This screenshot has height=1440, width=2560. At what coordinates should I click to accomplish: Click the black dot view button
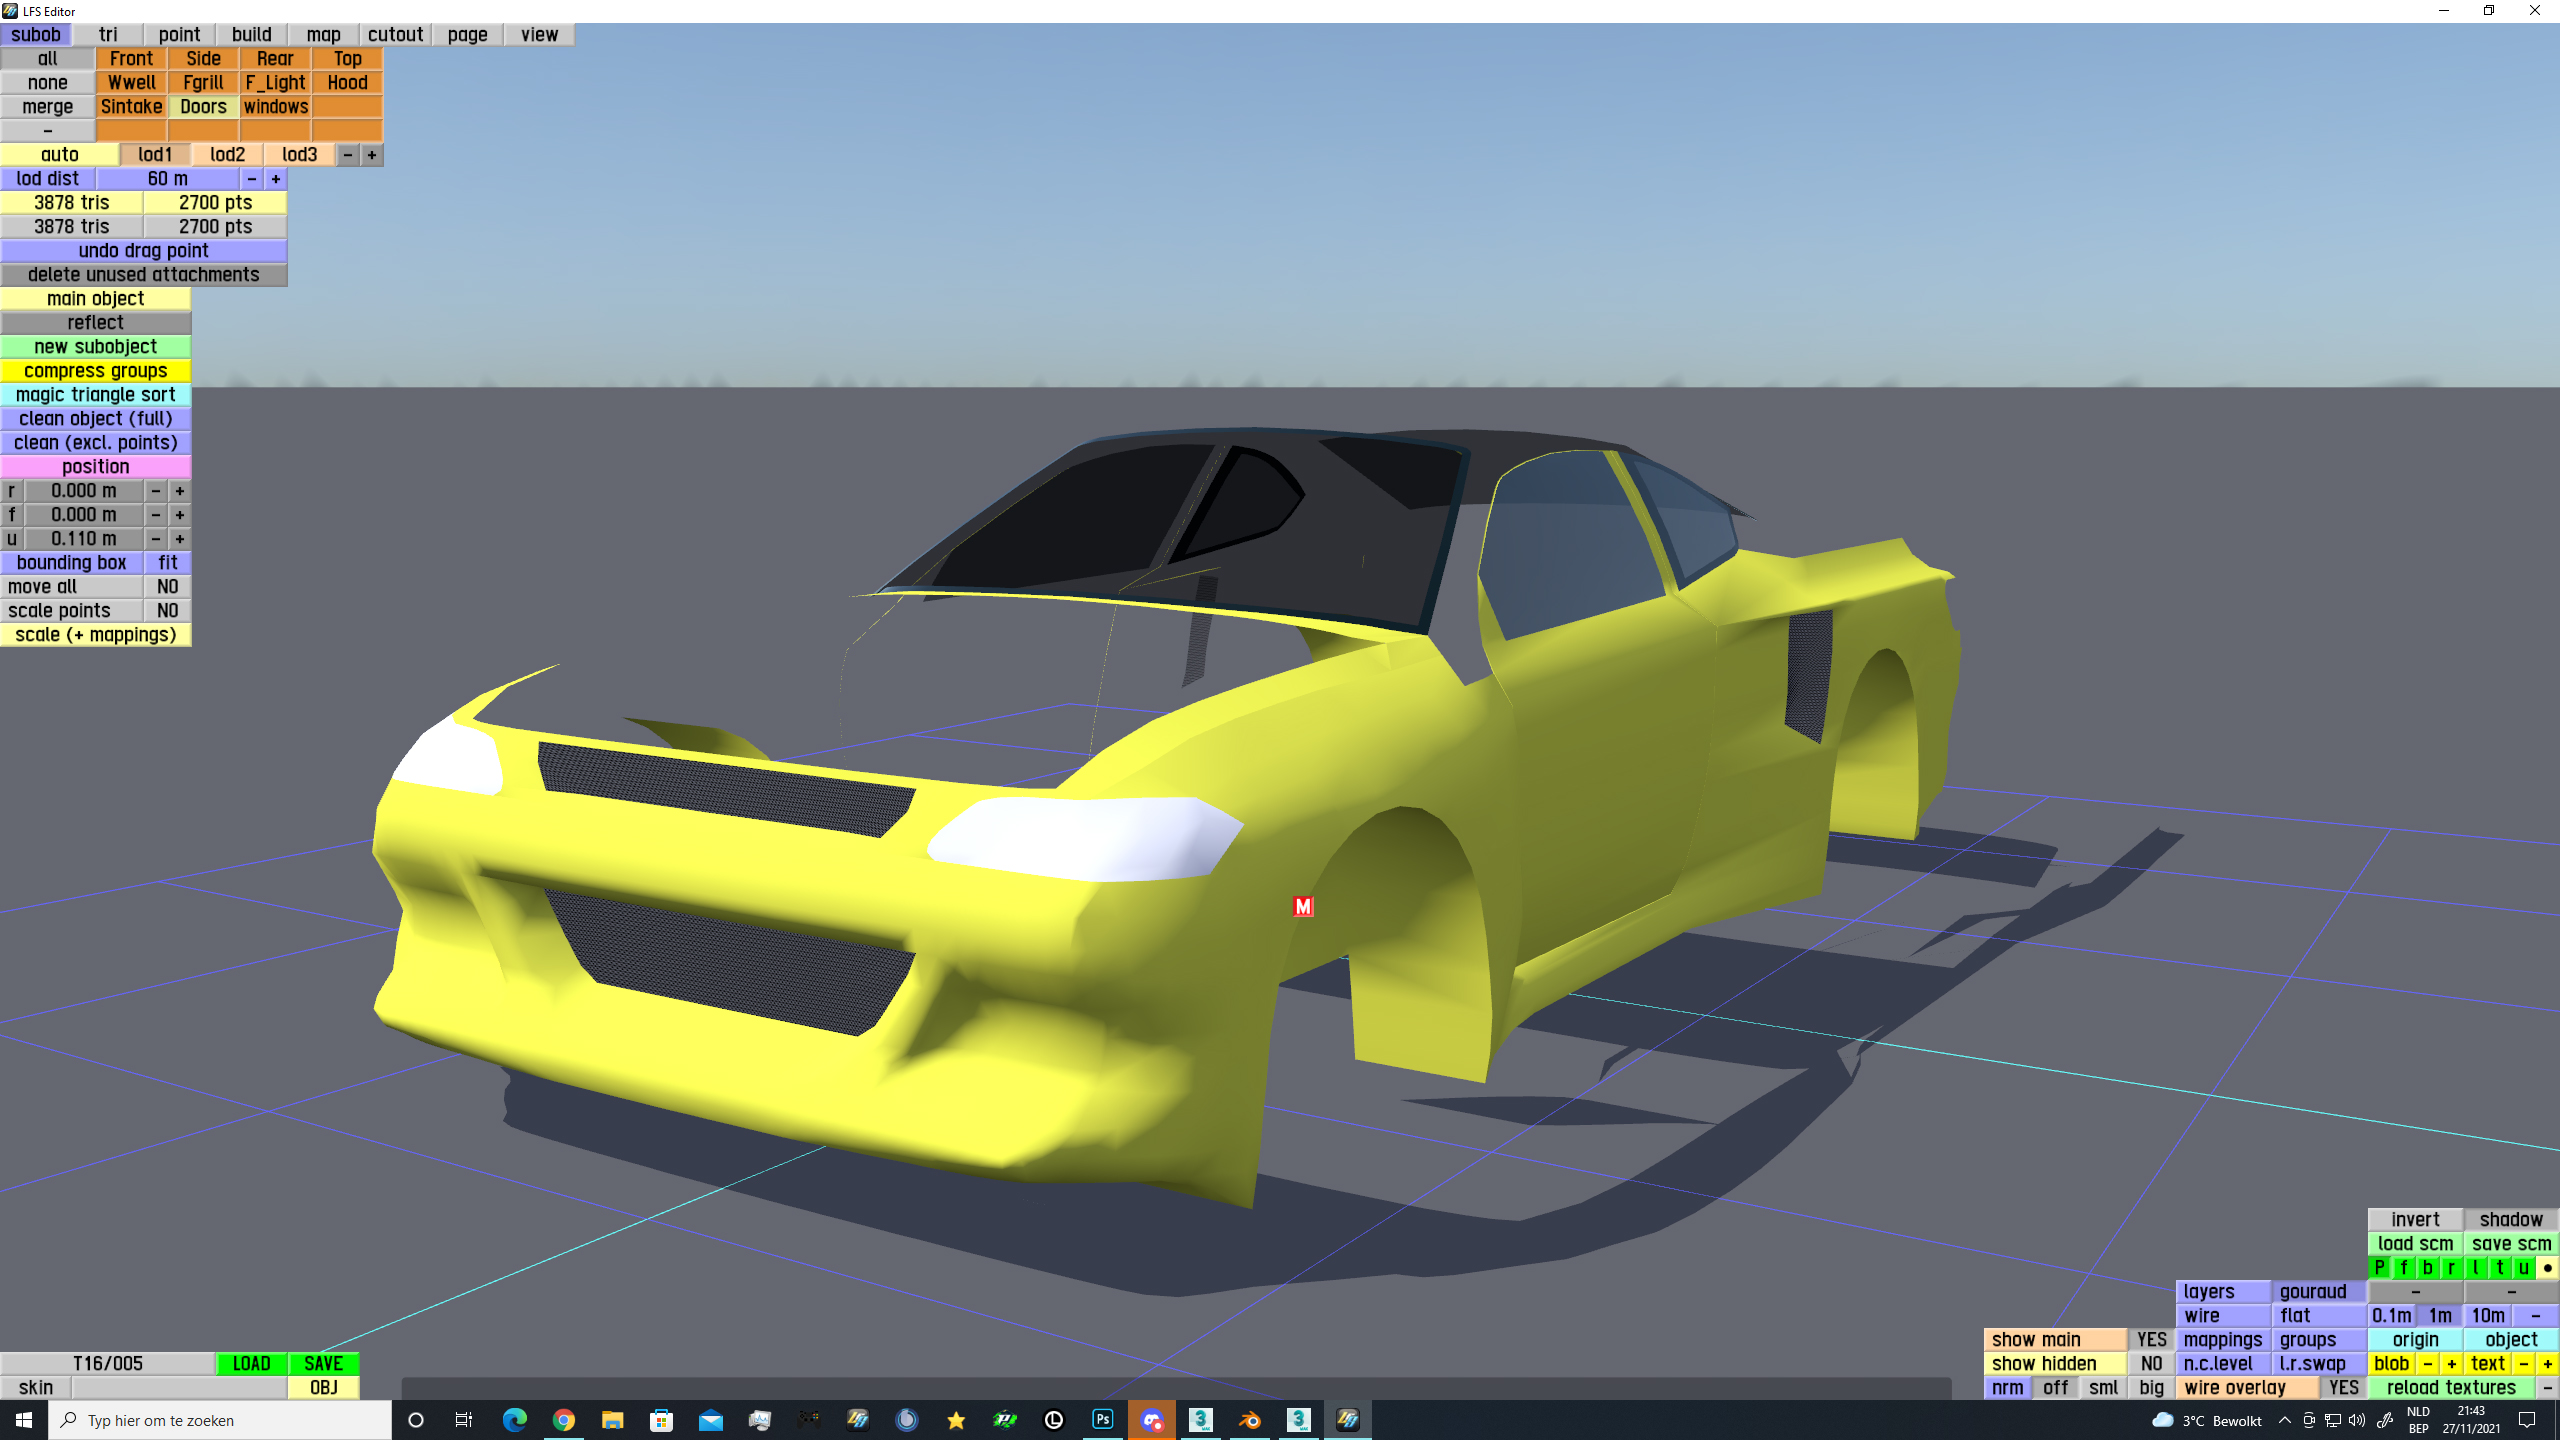point(2548,1268)
